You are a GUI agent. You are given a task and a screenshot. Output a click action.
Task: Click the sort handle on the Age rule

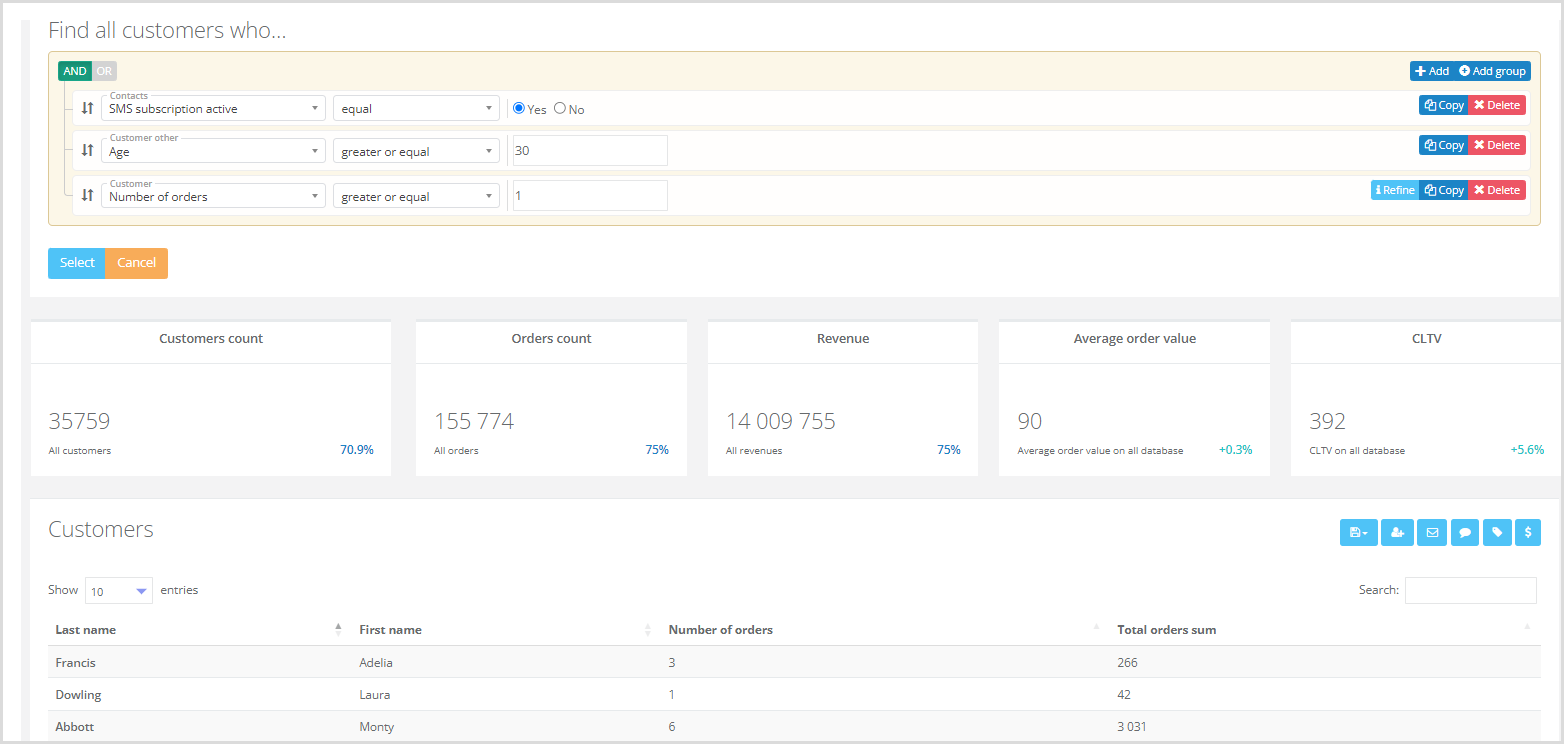tap(87, 151)
